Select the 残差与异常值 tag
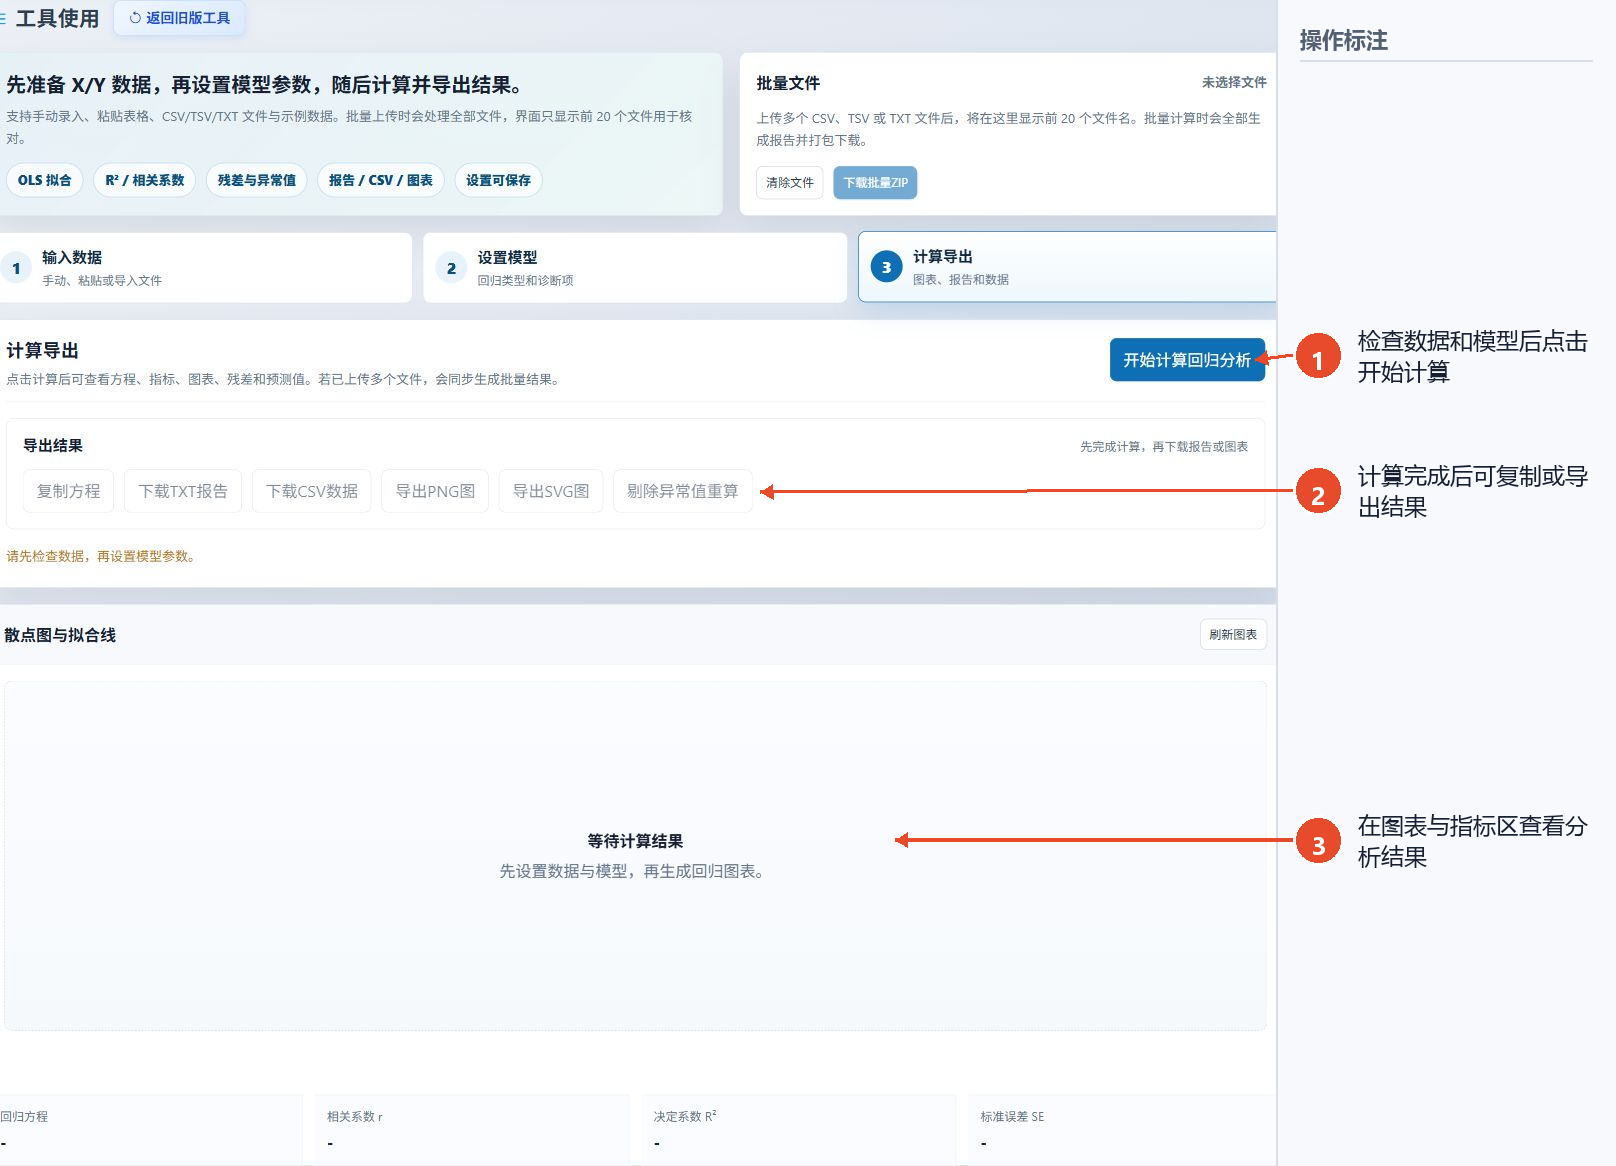The height and width of the screenshot is (1166, 1616). 257,180
